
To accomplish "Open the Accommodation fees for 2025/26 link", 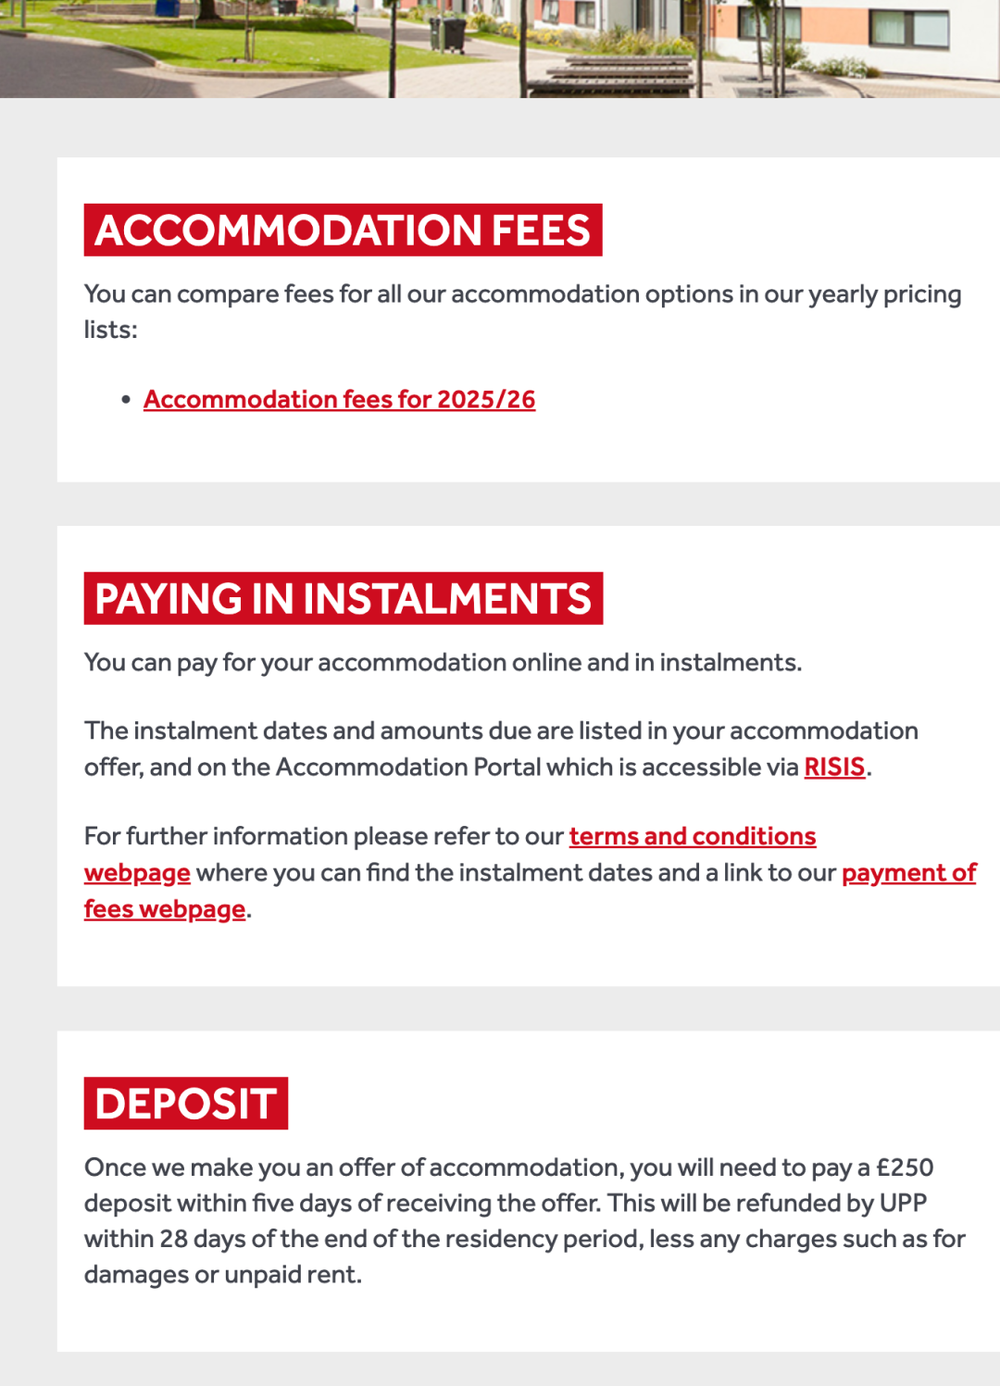I will 339,399.
